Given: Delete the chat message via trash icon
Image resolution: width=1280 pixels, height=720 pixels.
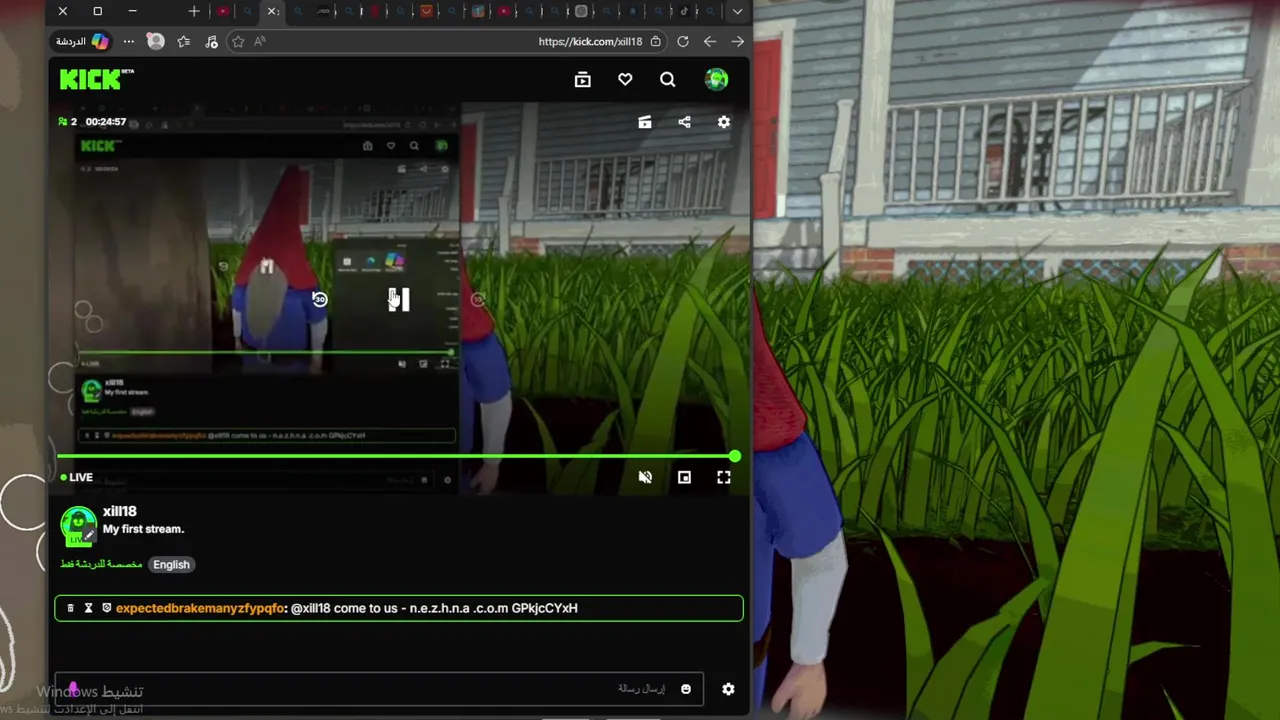Looking at the screenshot, I should click(70, 608).
